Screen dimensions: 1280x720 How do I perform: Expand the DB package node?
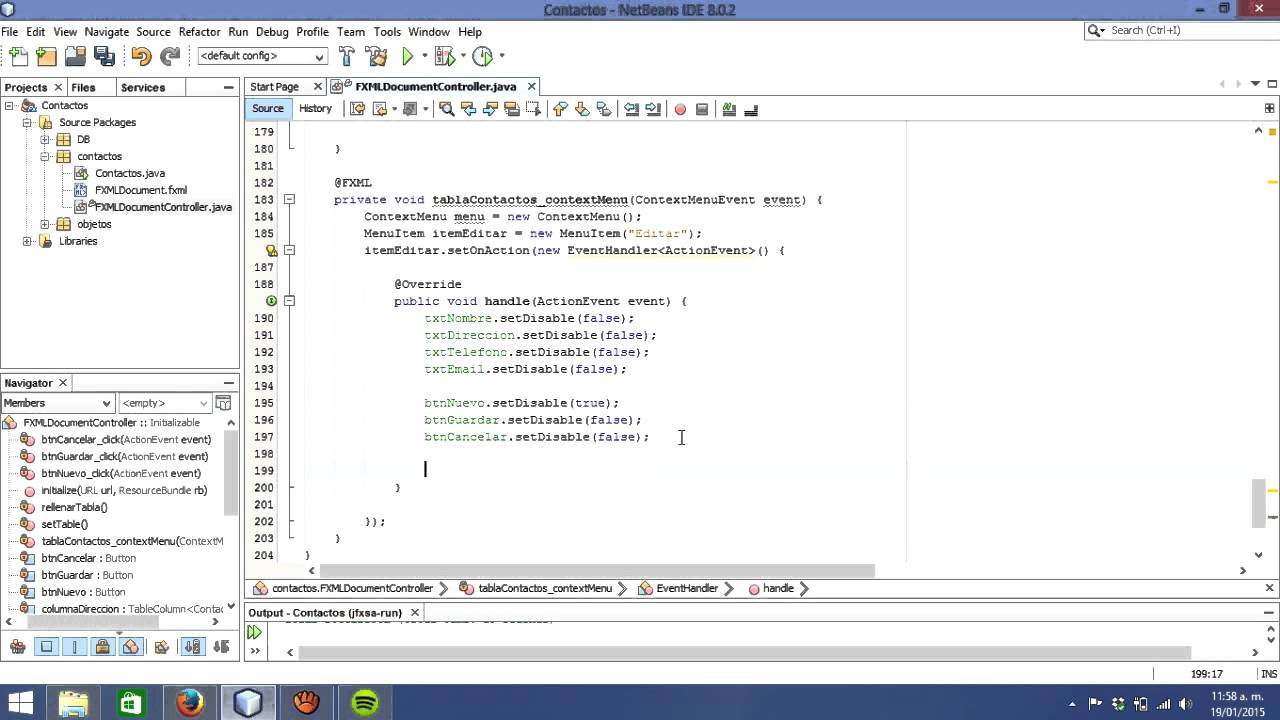(45, 139)
